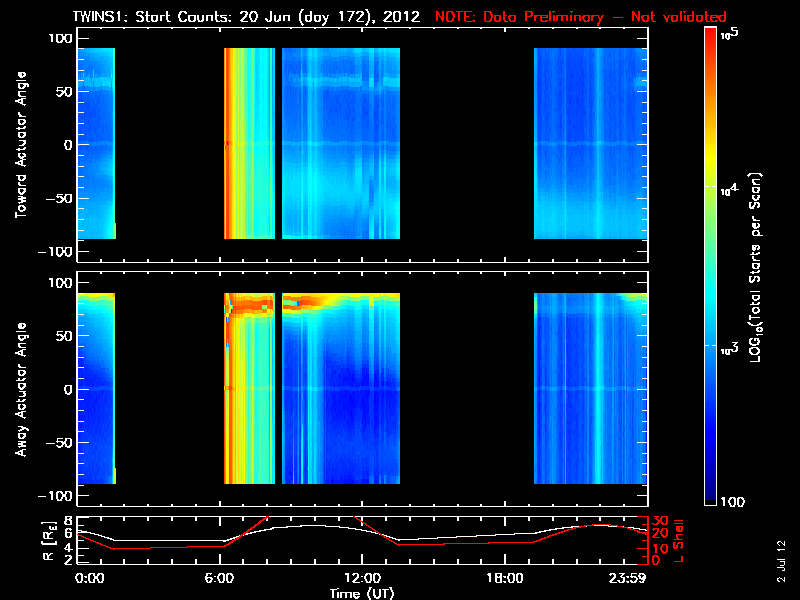Click the '100' tick of the Away panel

(61, 282)
